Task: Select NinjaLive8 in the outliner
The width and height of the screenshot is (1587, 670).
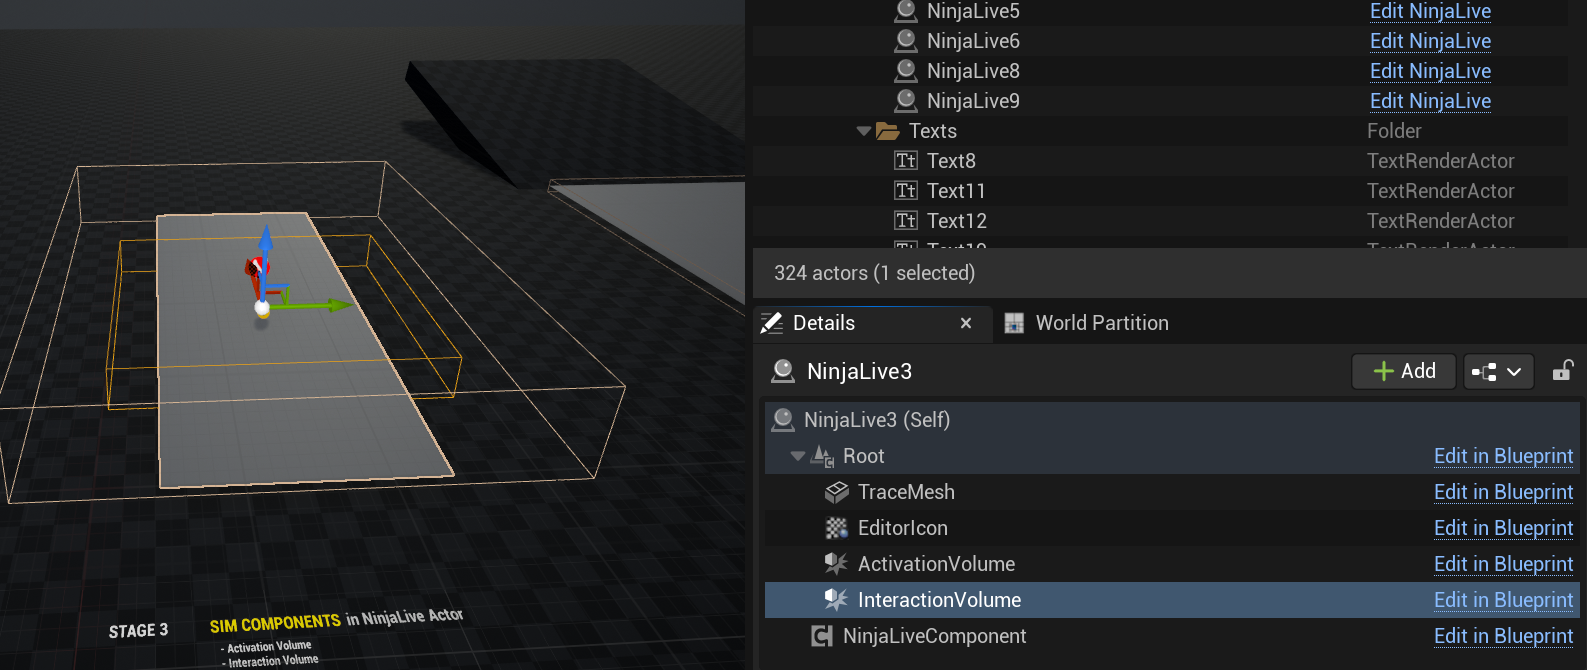Action: click(973, 71)
